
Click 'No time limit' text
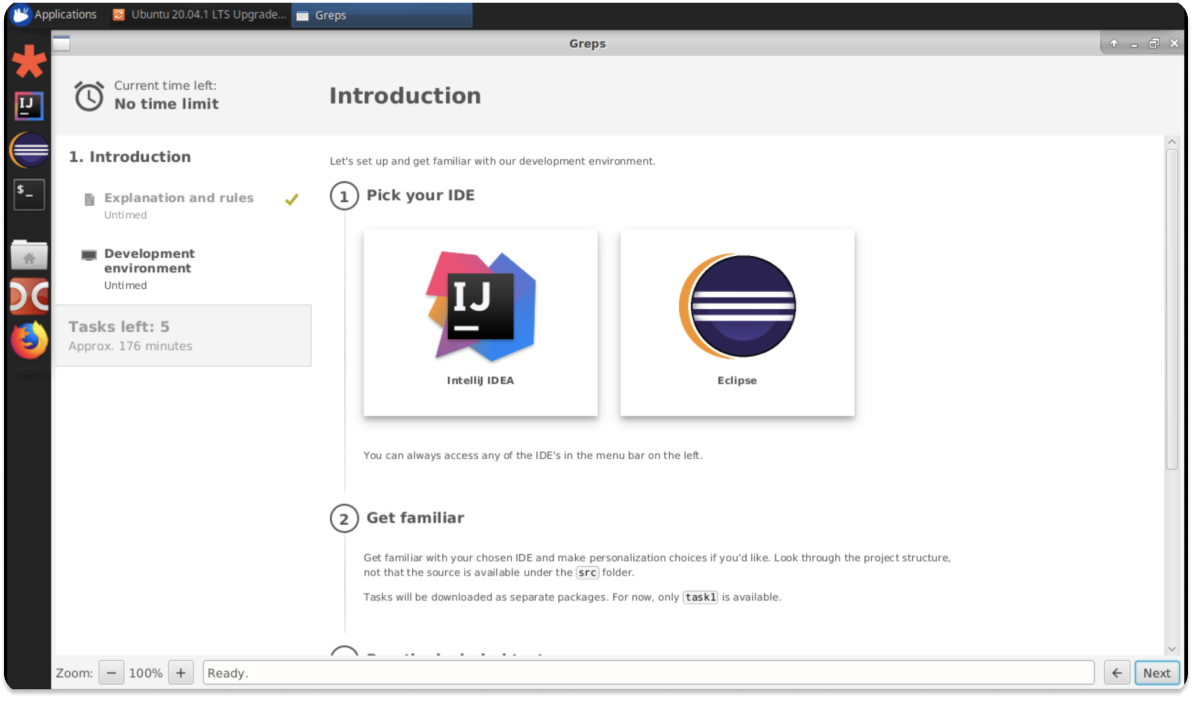coord(166,104)
